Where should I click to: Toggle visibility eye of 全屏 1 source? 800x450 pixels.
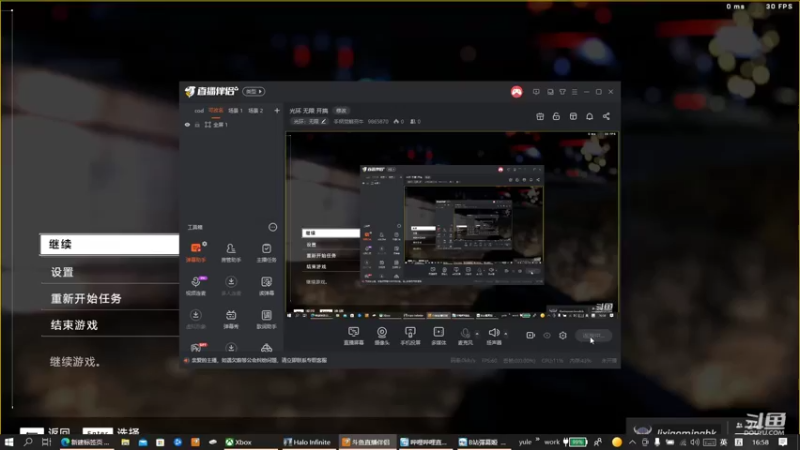click(x=187, y=124)
